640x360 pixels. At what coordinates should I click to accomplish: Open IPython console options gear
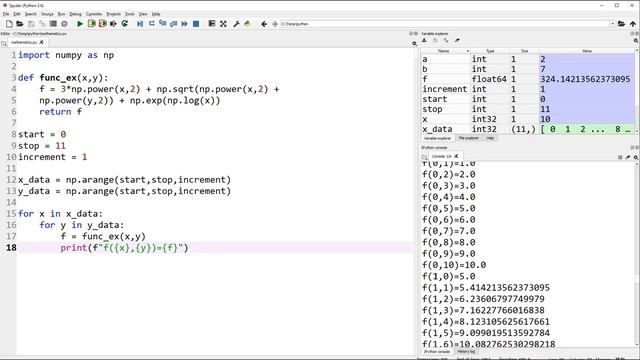[636, 157]
